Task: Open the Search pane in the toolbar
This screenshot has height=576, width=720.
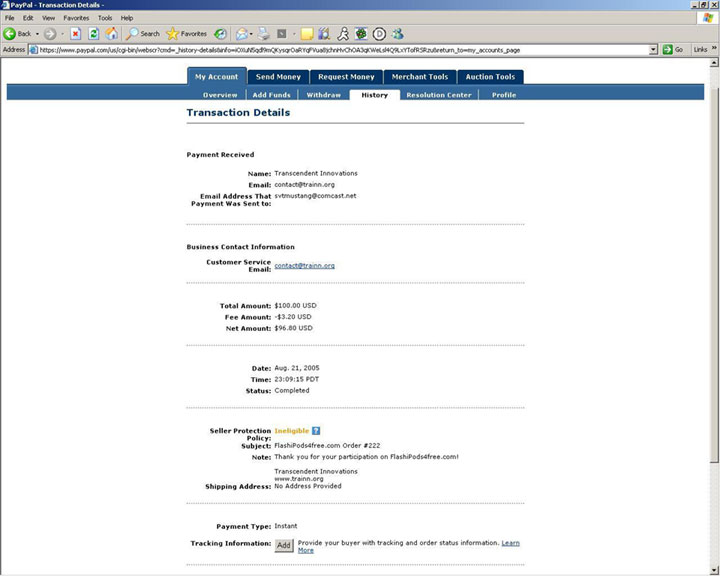Action: click(143, 34)
